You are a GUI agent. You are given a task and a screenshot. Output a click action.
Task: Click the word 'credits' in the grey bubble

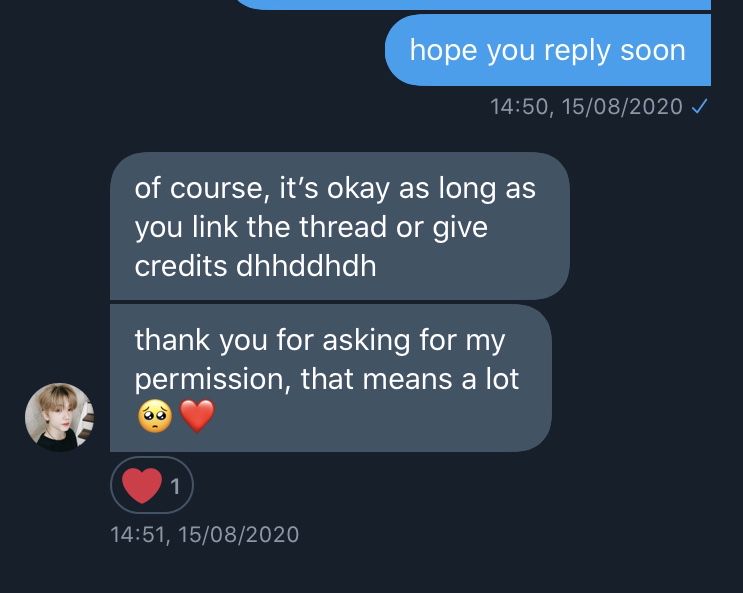tap(181, 266)
